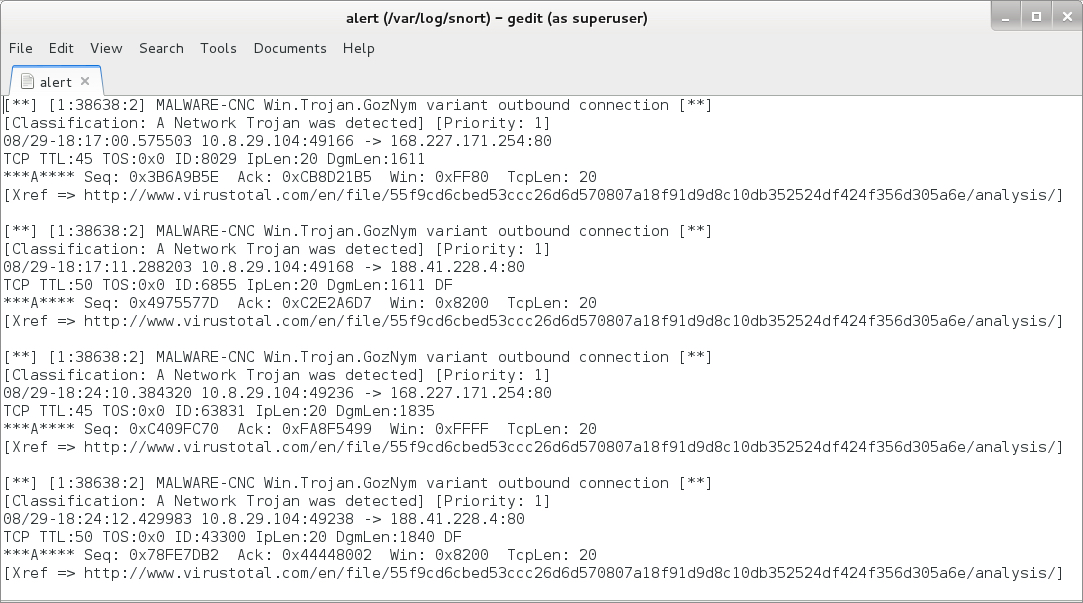
Task: Click the document icon on alert tab
Action: (x=27, y=82)
